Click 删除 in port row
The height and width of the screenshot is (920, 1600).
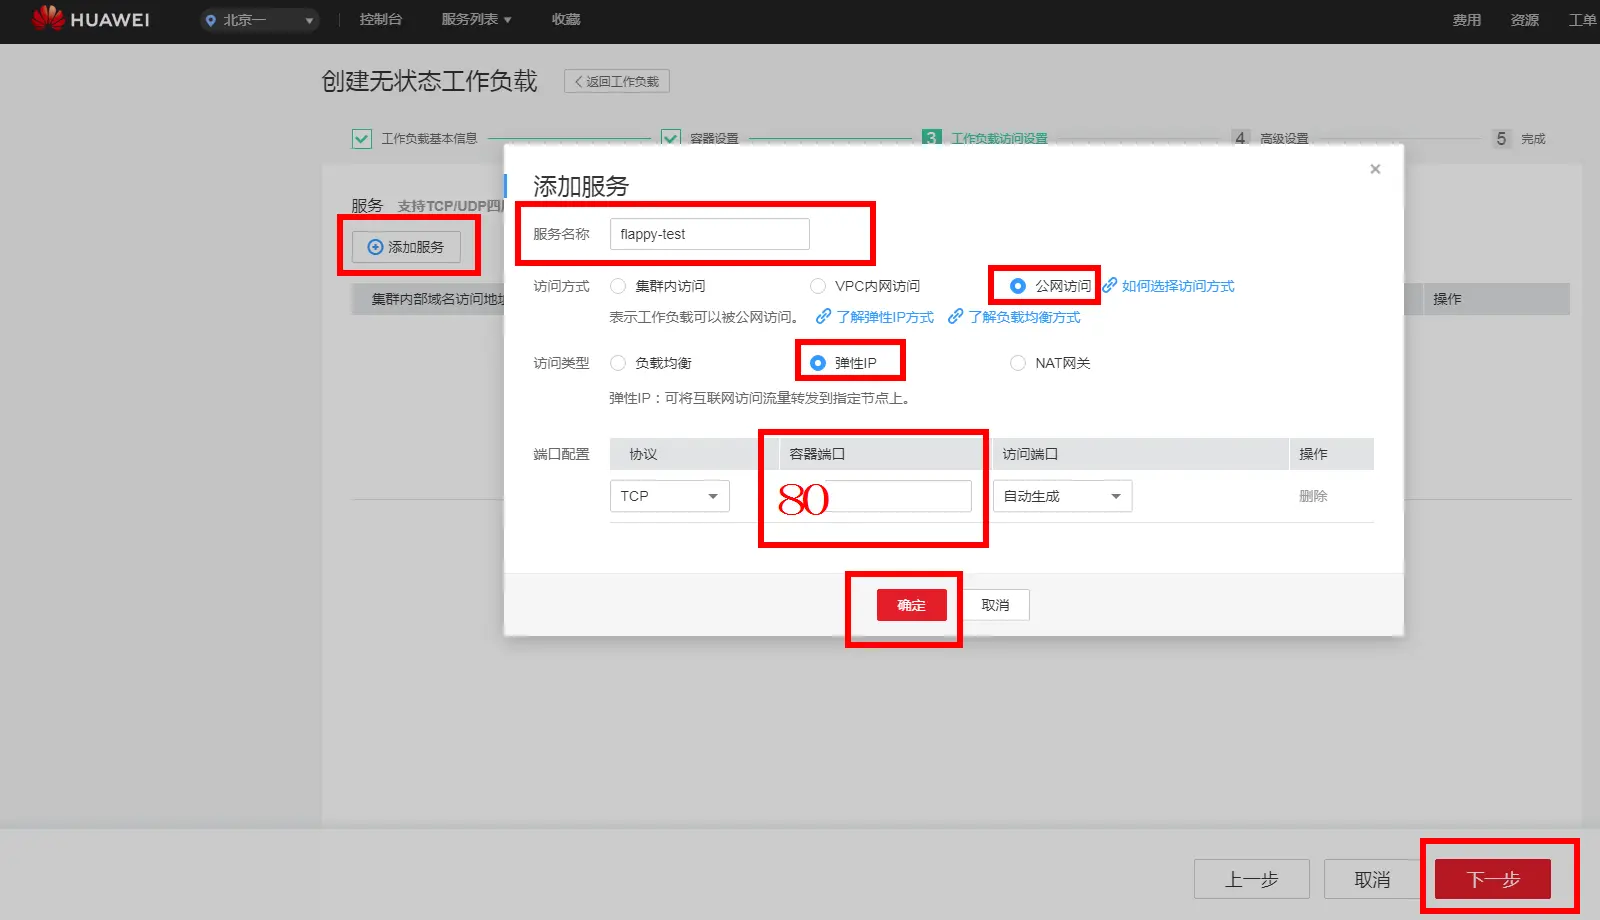1313,496
